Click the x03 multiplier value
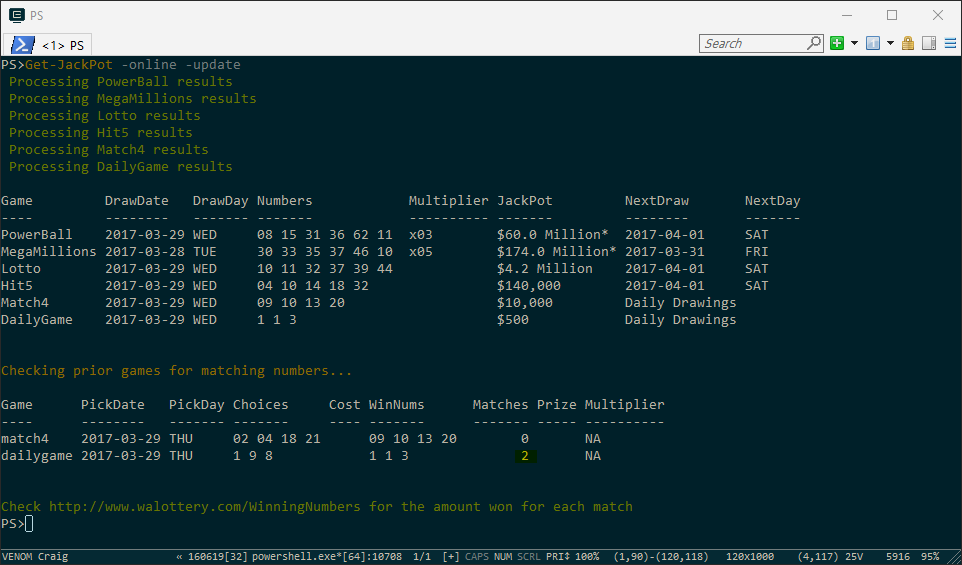This screenshot has width=962, height=565. [421, 234]
